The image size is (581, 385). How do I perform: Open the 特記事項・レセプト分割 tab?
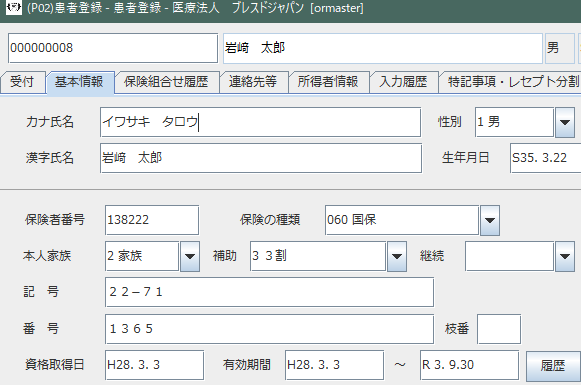[511, 82]
